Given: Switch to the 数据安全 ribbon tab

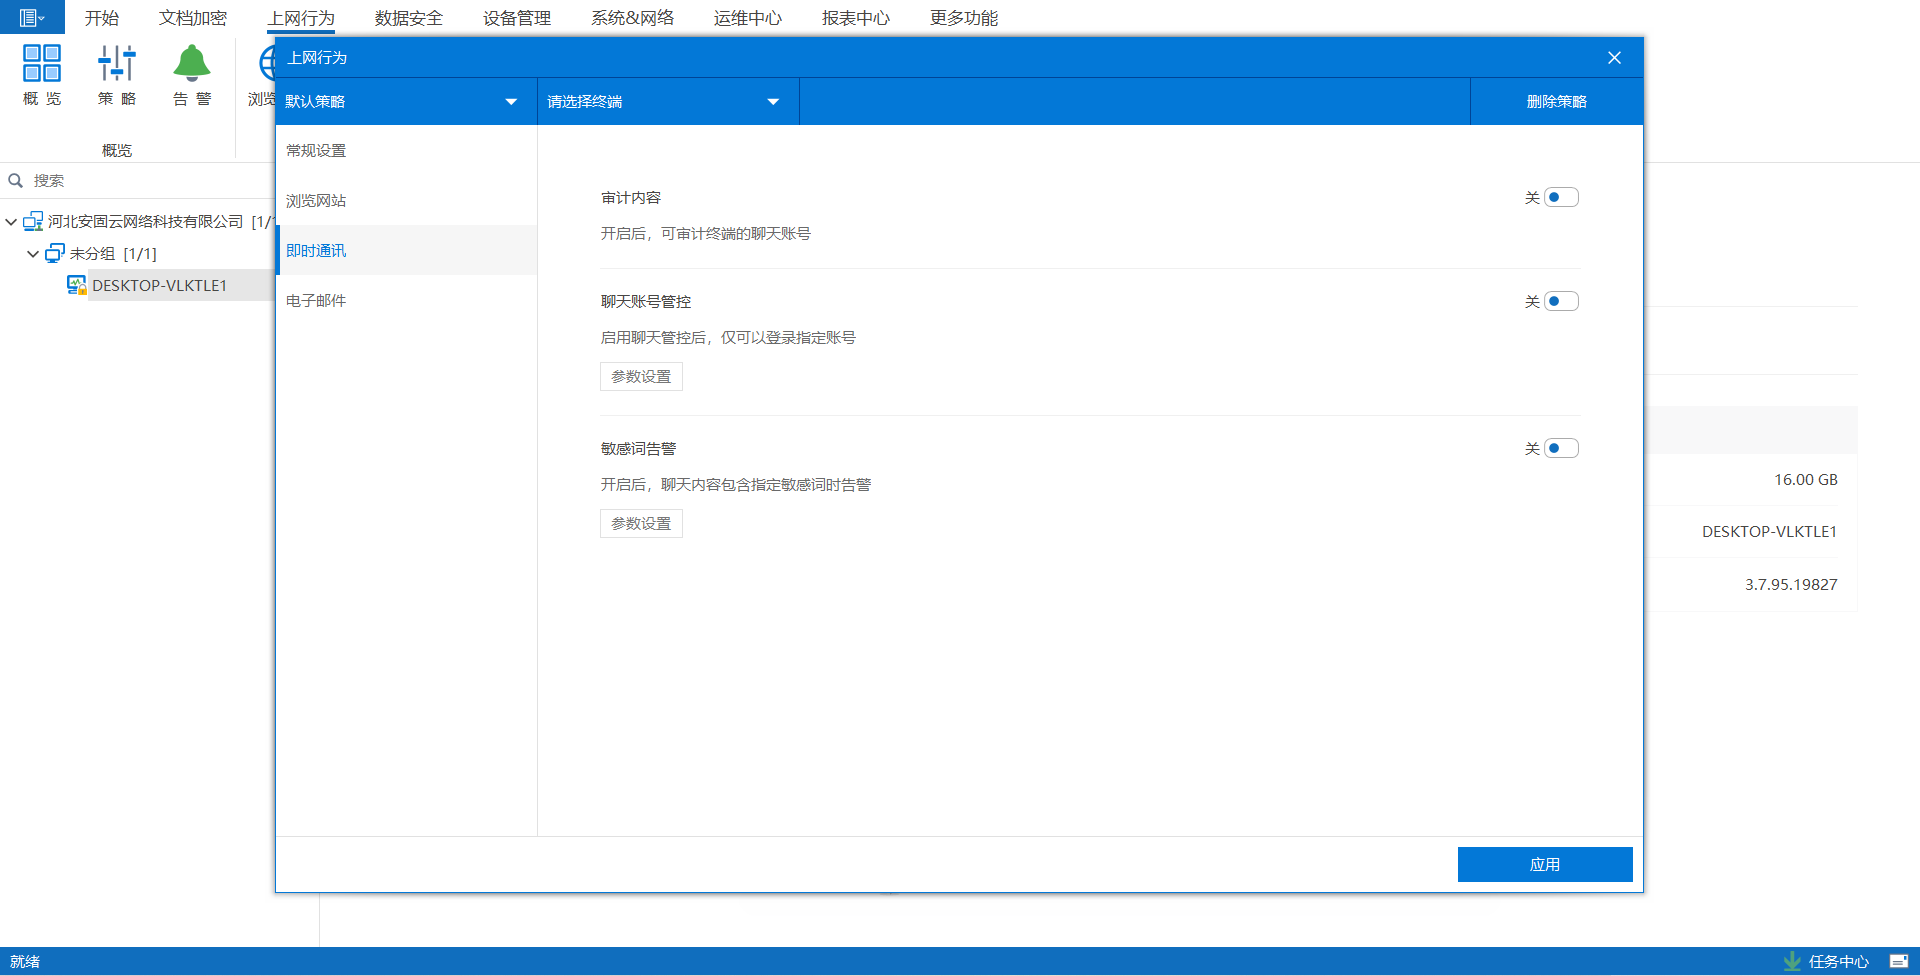Looking at the screenshot, I should click(408, 18).
